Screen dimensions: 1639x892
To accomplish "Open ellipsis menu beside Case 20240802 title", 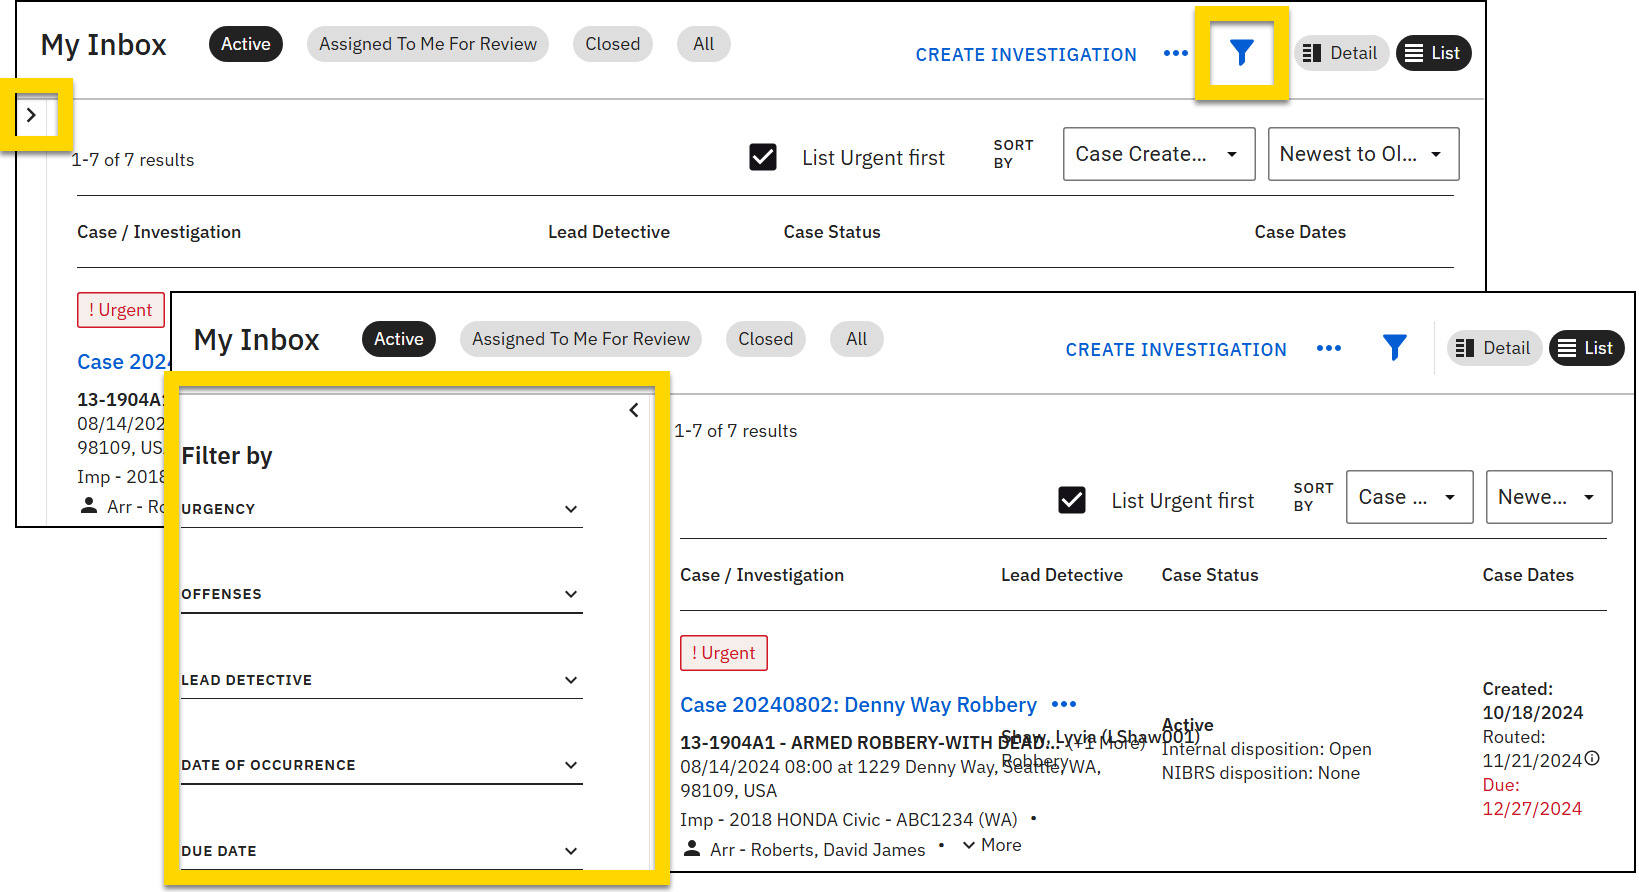I will [1064, 704].
